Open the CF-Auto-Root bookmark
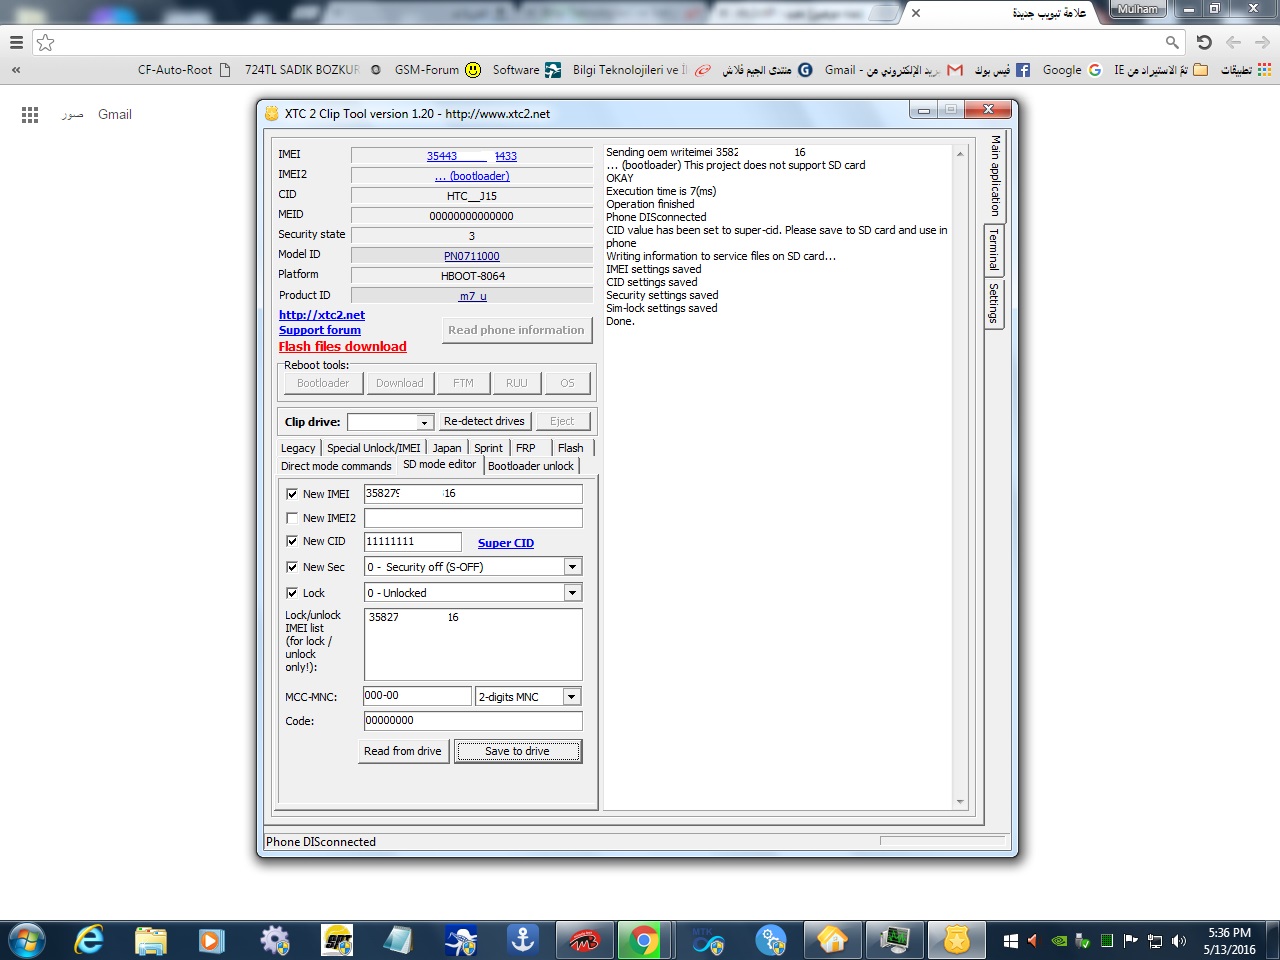The image size is (1280, 960). pyautogui.click(x=184, y=70)
